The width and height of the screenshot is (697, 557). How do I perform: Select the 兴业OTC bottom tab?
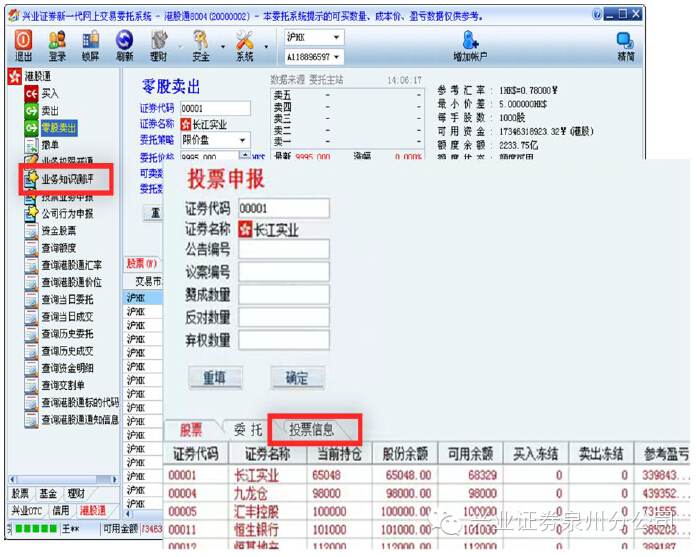[x=27, y=511]
